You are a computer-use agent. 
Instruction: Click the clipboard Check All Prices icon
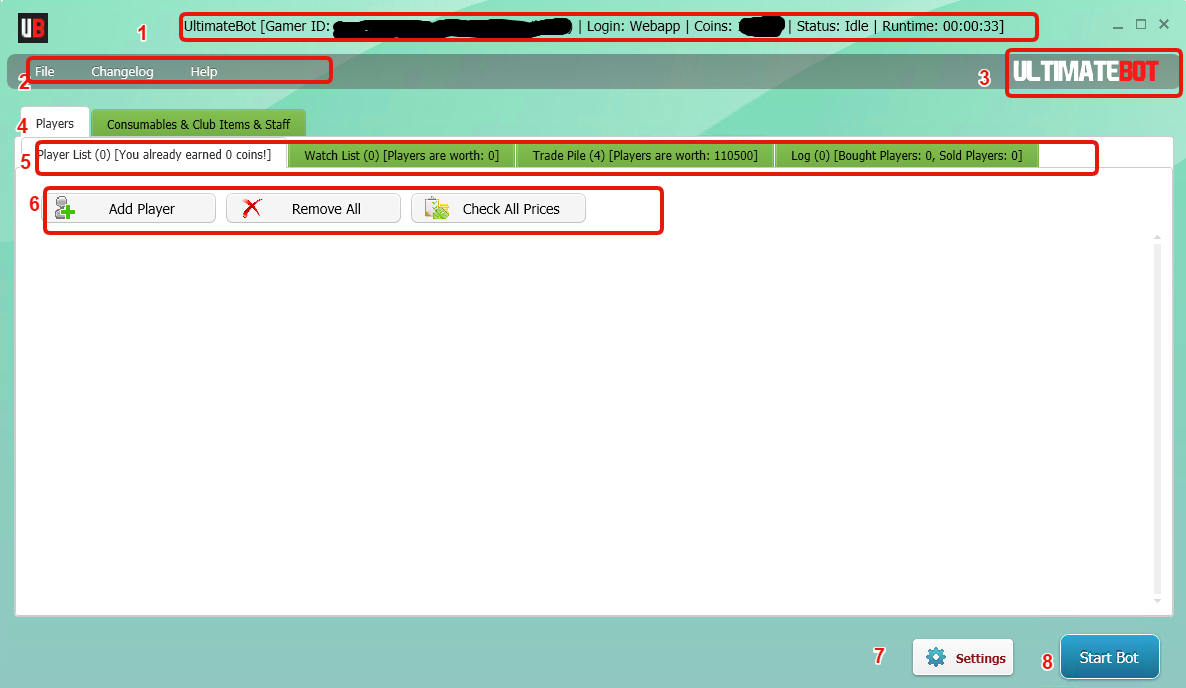[x=436, y=208]
